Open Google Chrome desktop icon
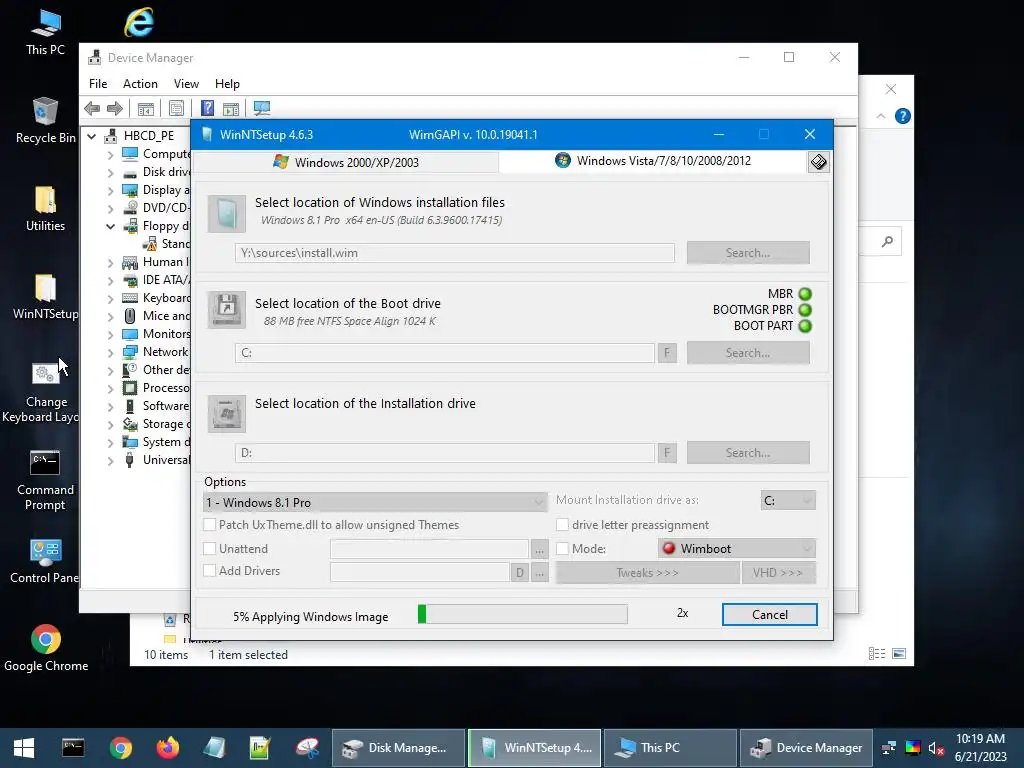The width and height of the screenshot is (1024, 768). [46, 648]
